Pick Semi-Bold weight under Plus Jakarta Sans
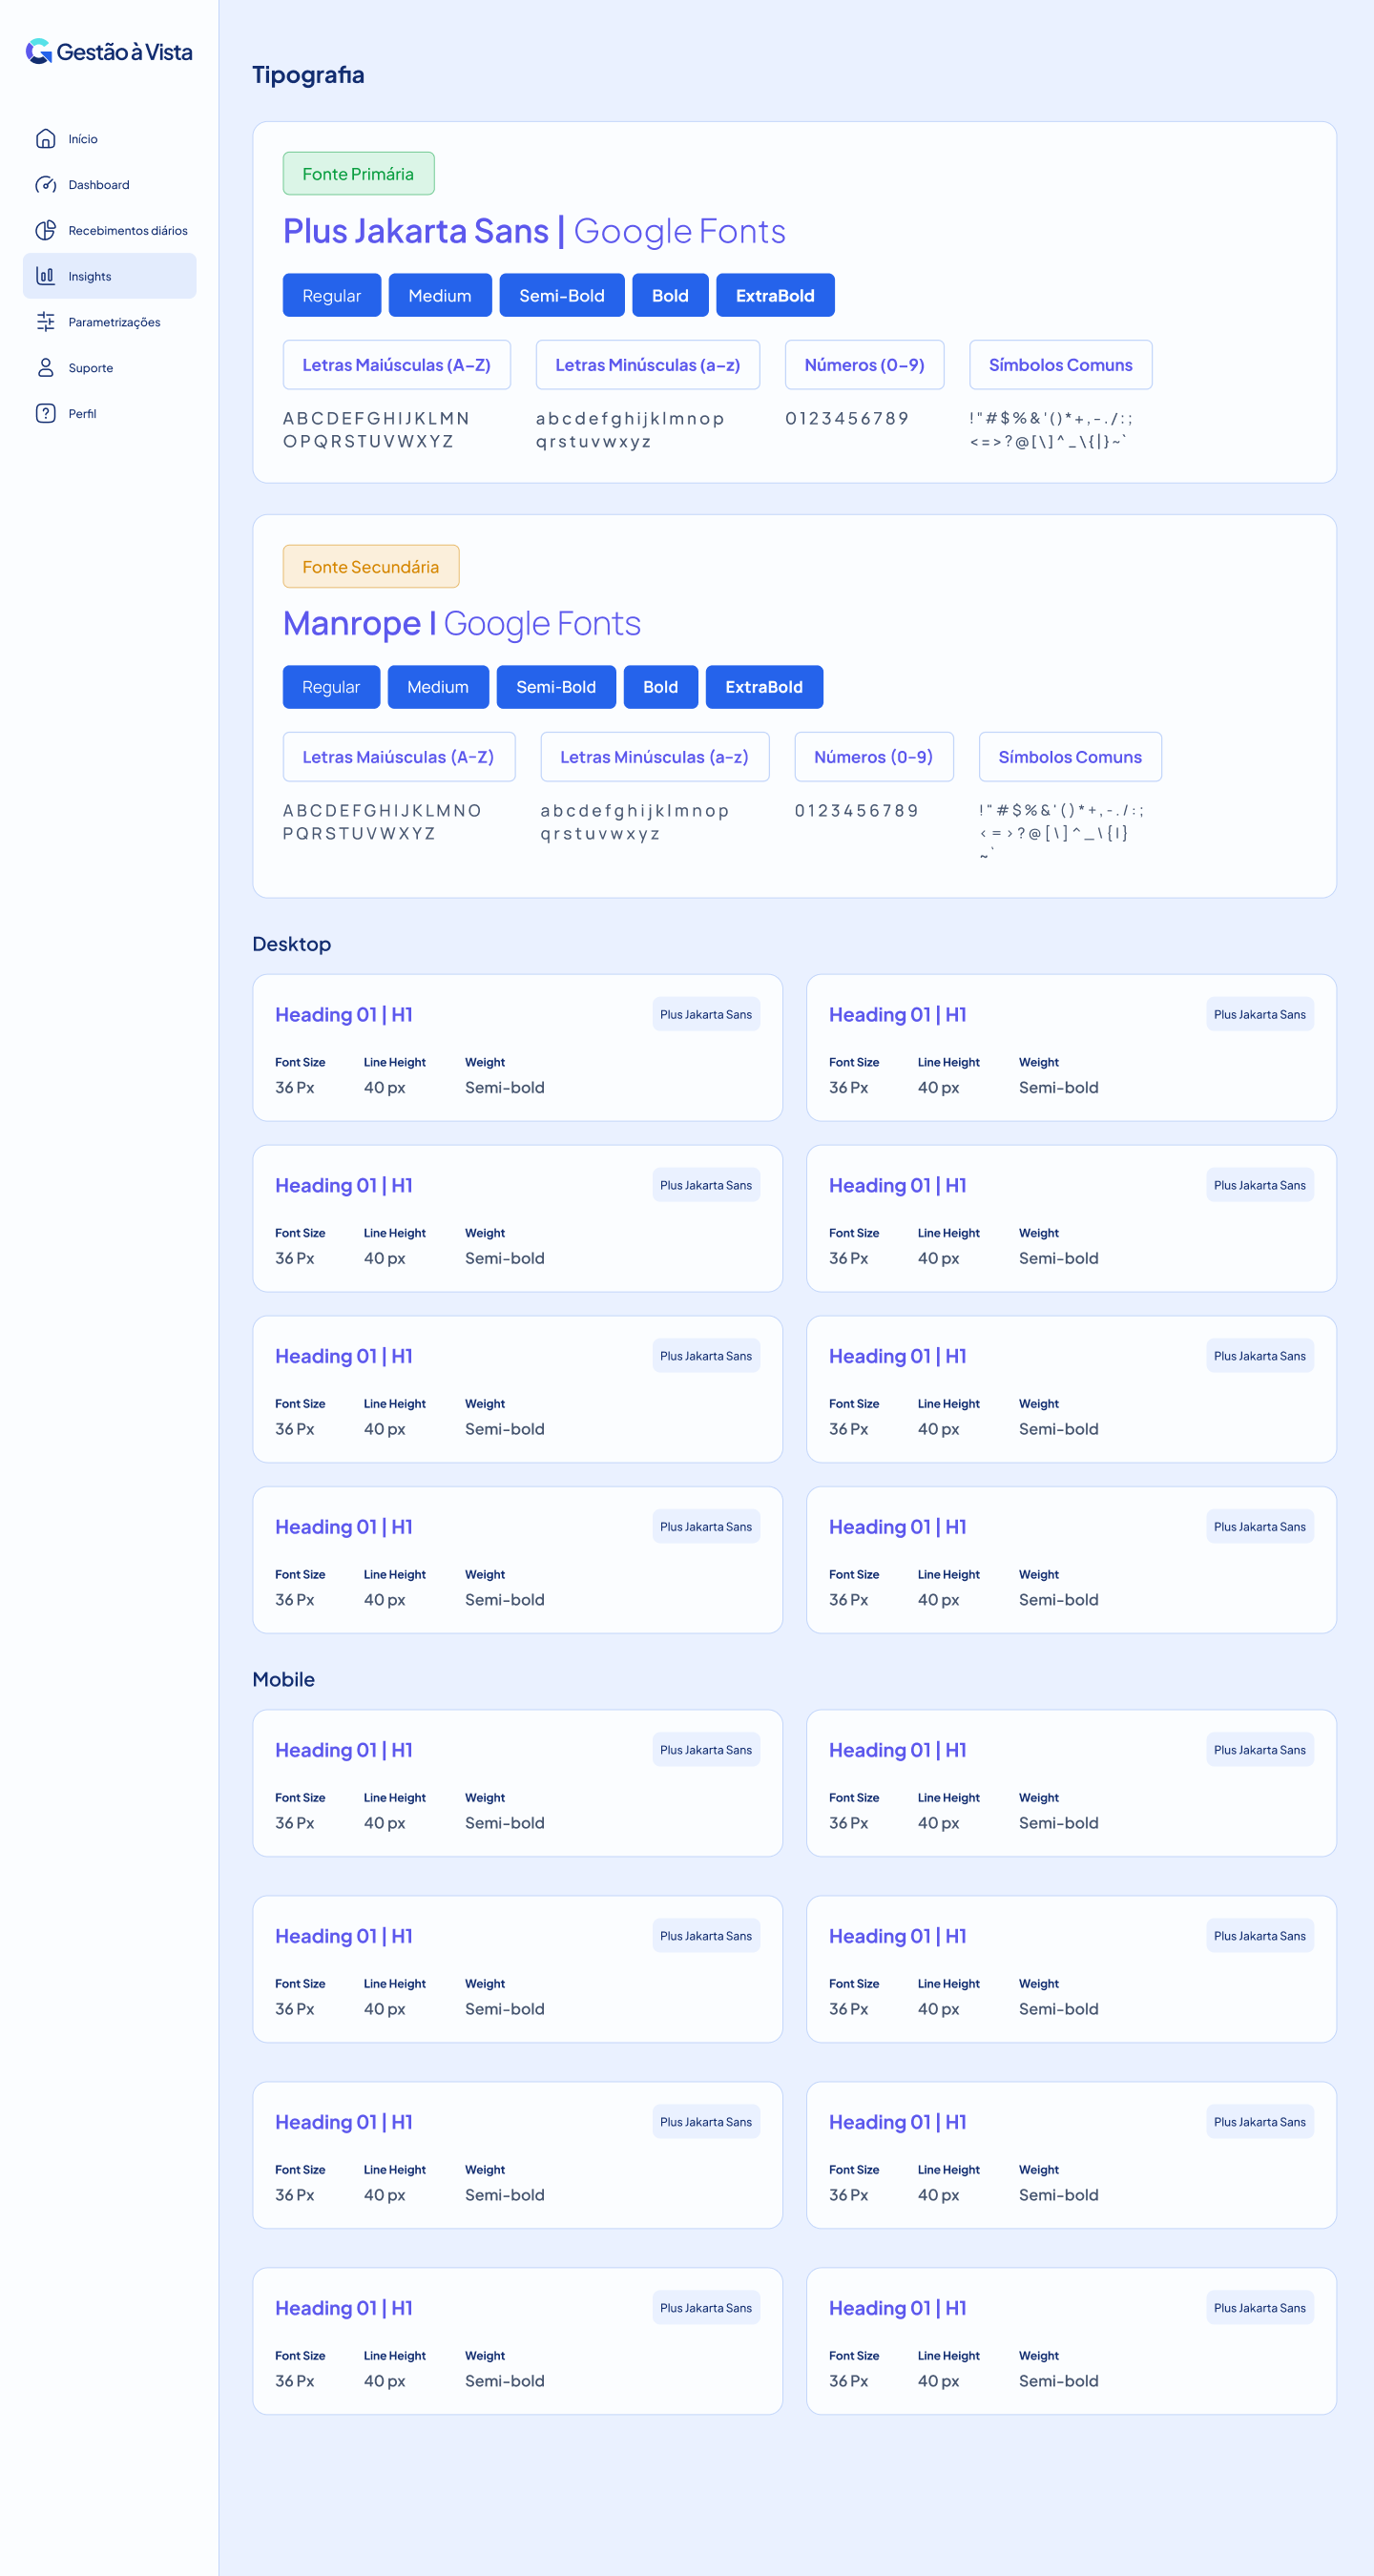Image resolution: width=1374 pixels, height=2576 pixels. pyautogui.click(x=562, y=296)
